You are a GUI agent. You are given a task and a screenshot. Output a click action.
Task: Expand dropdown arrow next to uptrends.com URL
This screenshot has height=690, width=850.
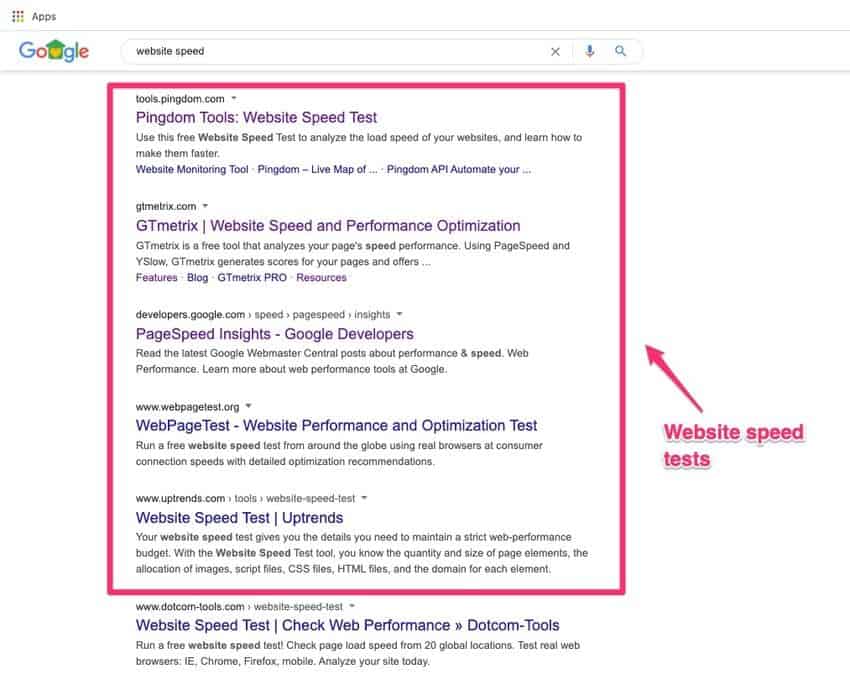365,497
